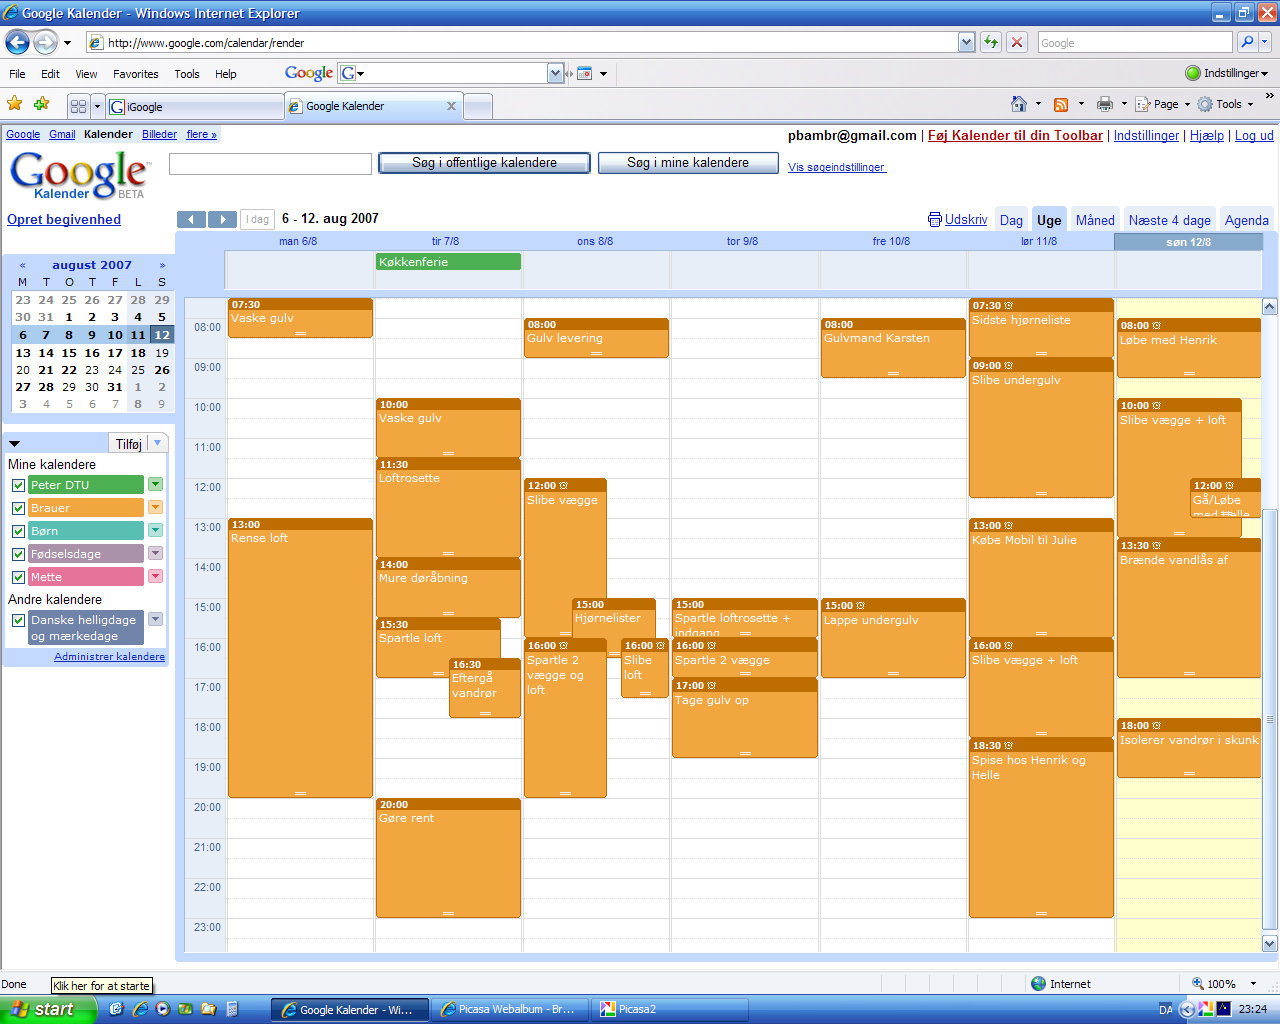Click the Add to Favorites star-plus icon
This screenshot has height=1024, width=1280.
41,104
